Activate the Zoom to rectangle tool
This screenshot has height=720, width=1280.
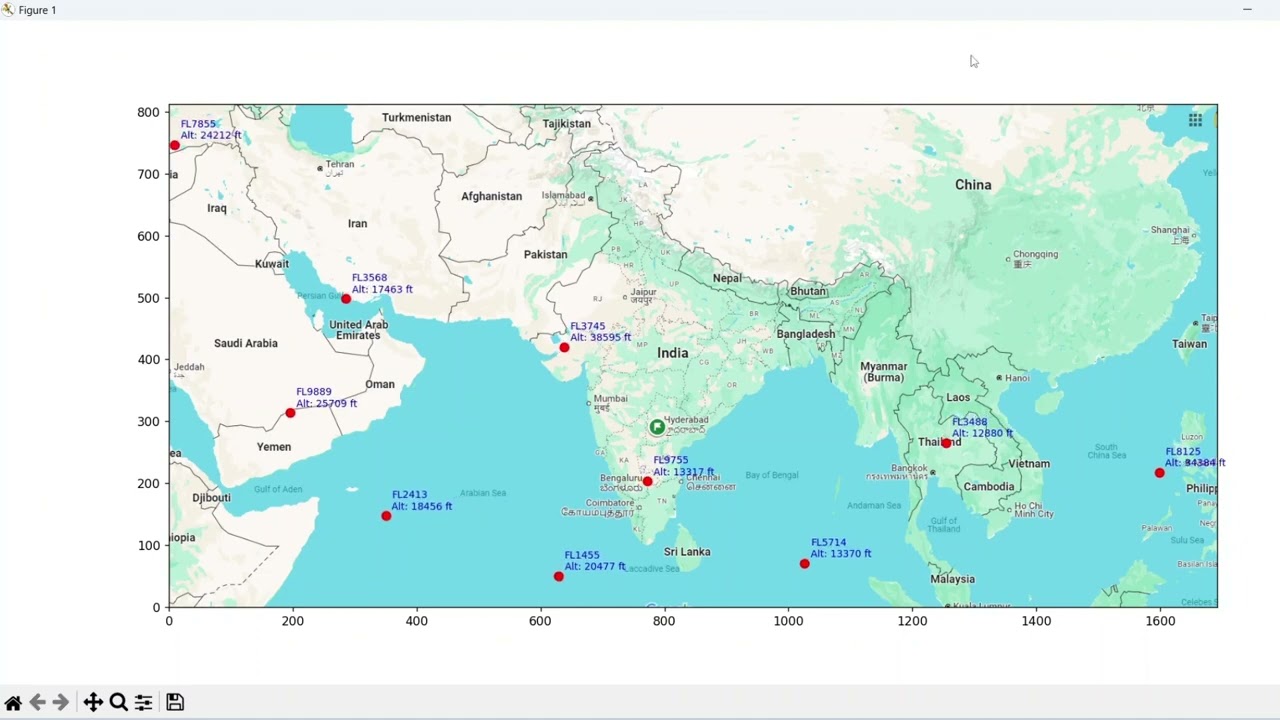118,702
